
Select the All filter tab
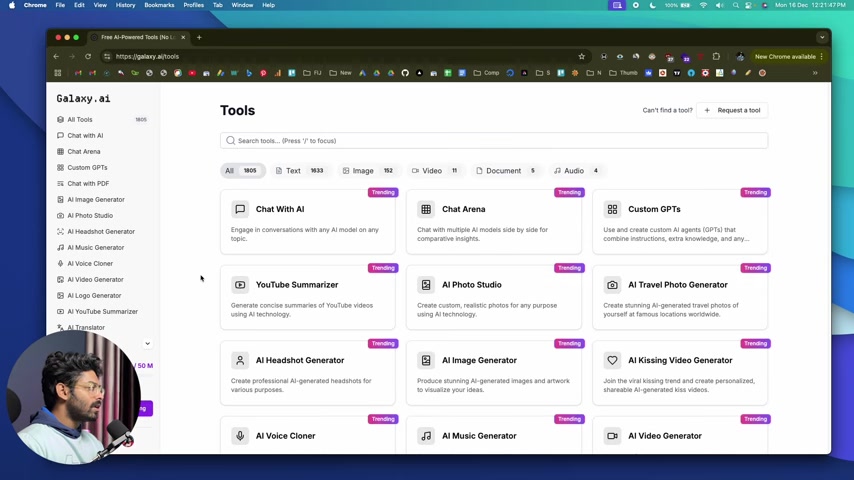tap(242, 171)
